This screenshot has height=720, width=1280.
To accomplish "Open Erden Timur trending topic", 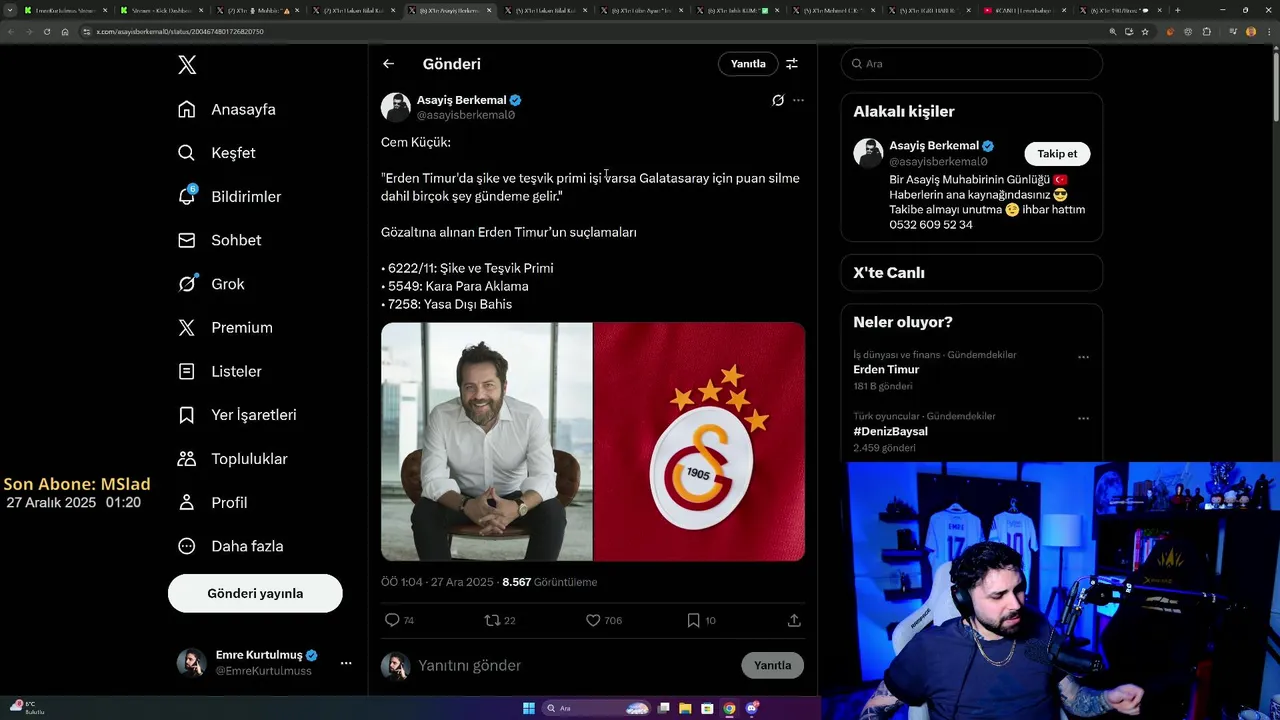I will click(x=886, y=370).
